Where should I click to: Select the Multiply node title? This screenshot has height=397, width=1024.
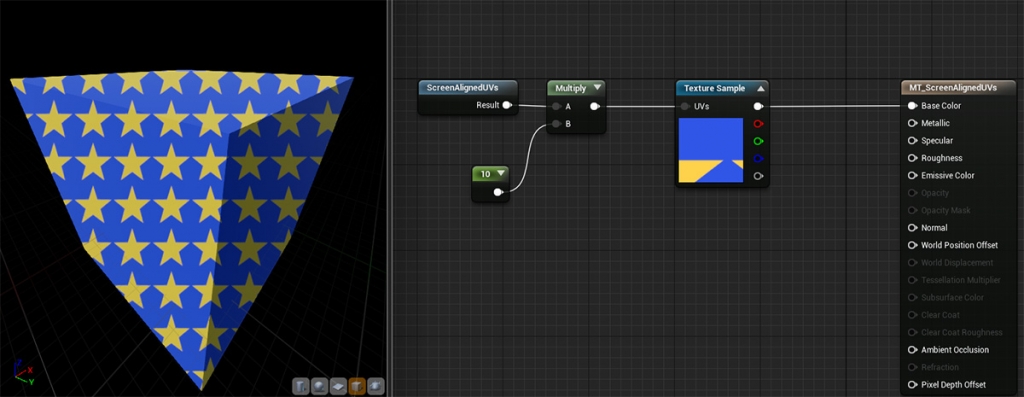pos(571,87)
